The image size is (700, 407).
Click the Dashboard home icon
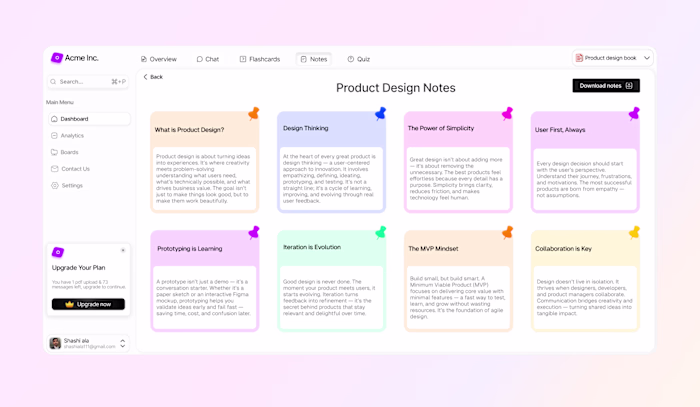coord(54,119)
